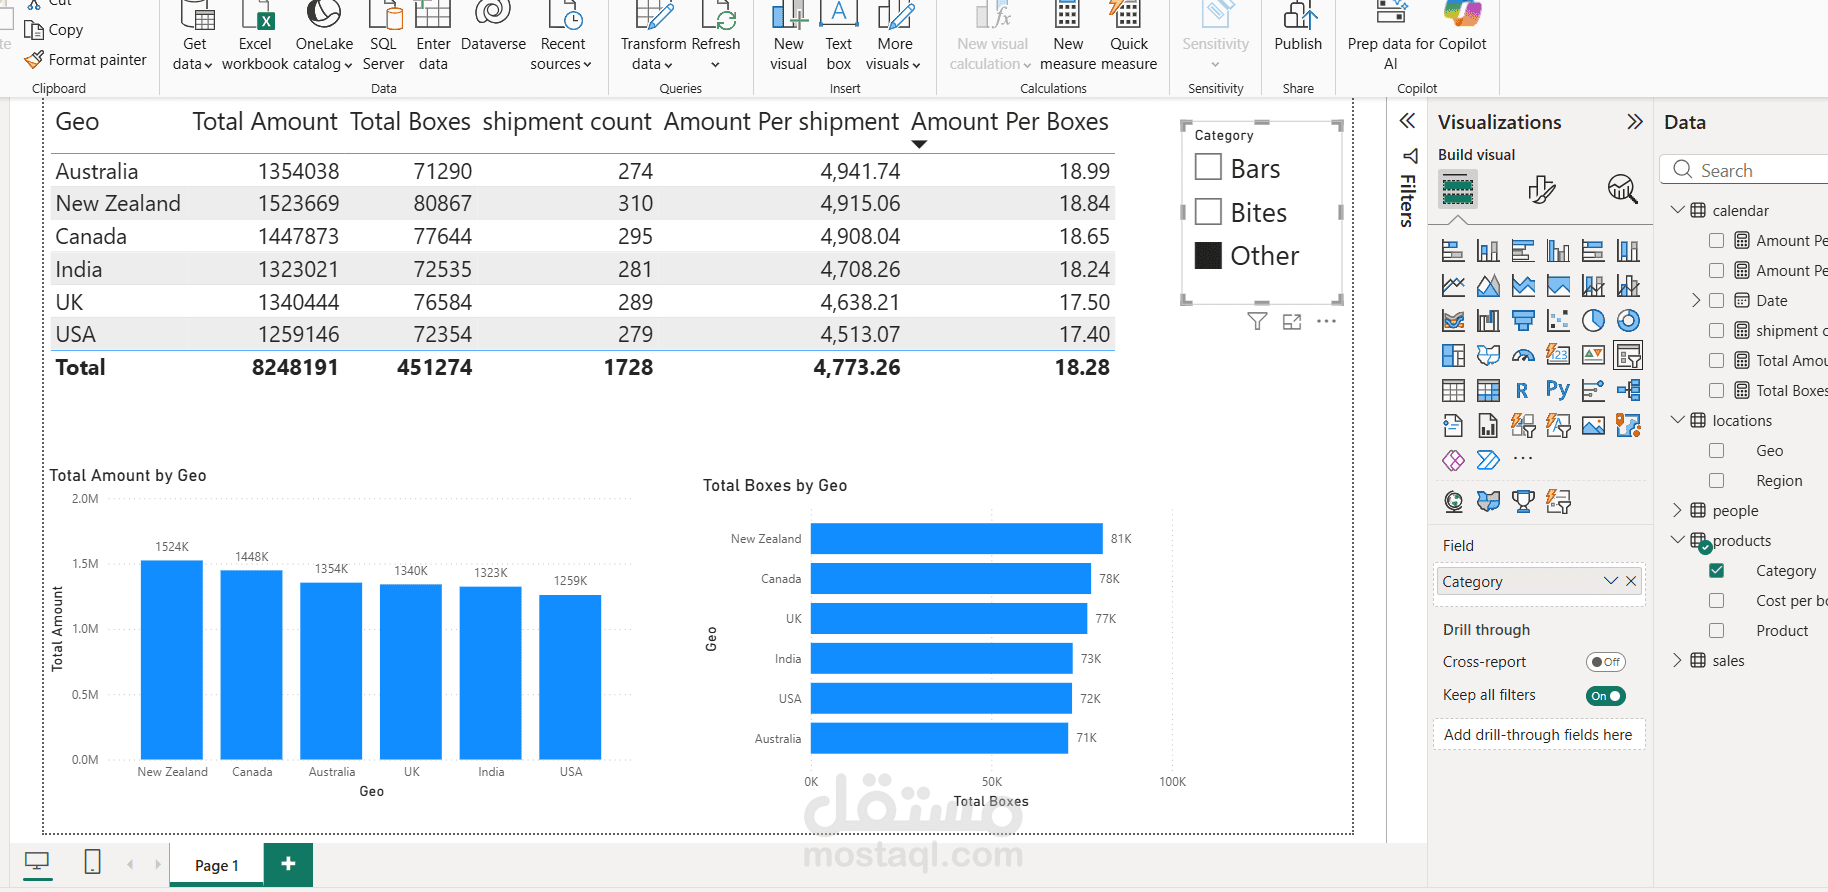Check the Region field checkbox
The height and width of the screenshot is (892, 1828).
pos(1717,481)
